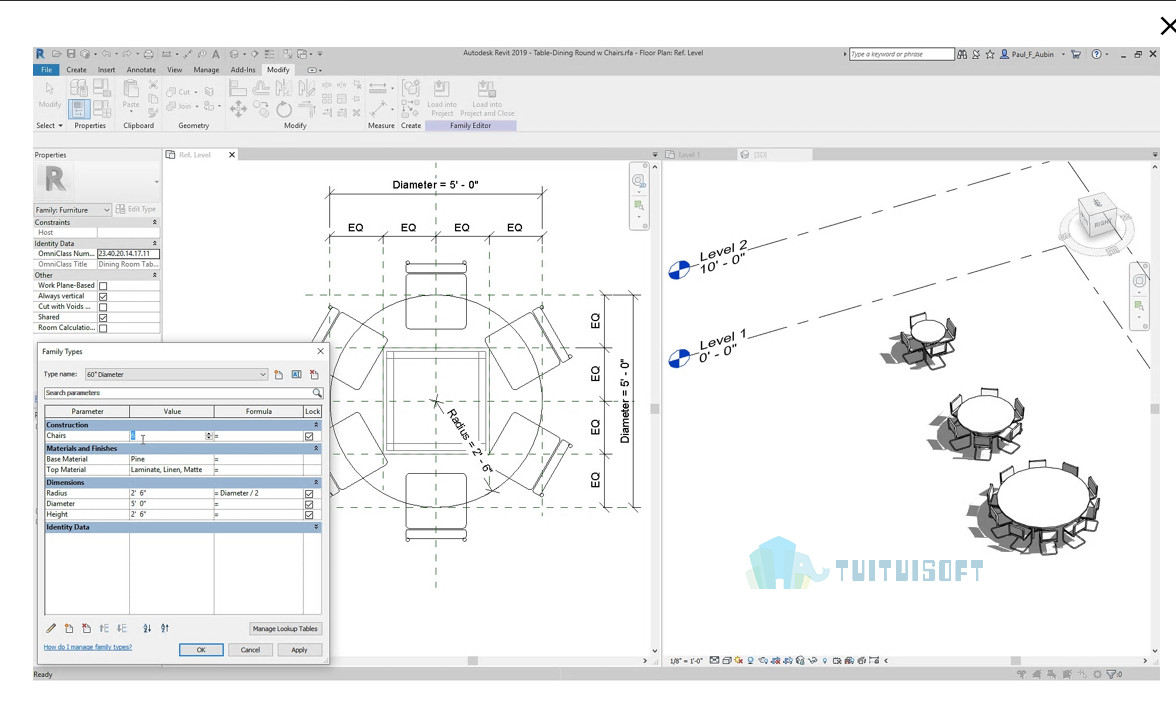1176x703 pixels.
Task: Toggle the lock checkbox for Radius
Action: (309, 494)
